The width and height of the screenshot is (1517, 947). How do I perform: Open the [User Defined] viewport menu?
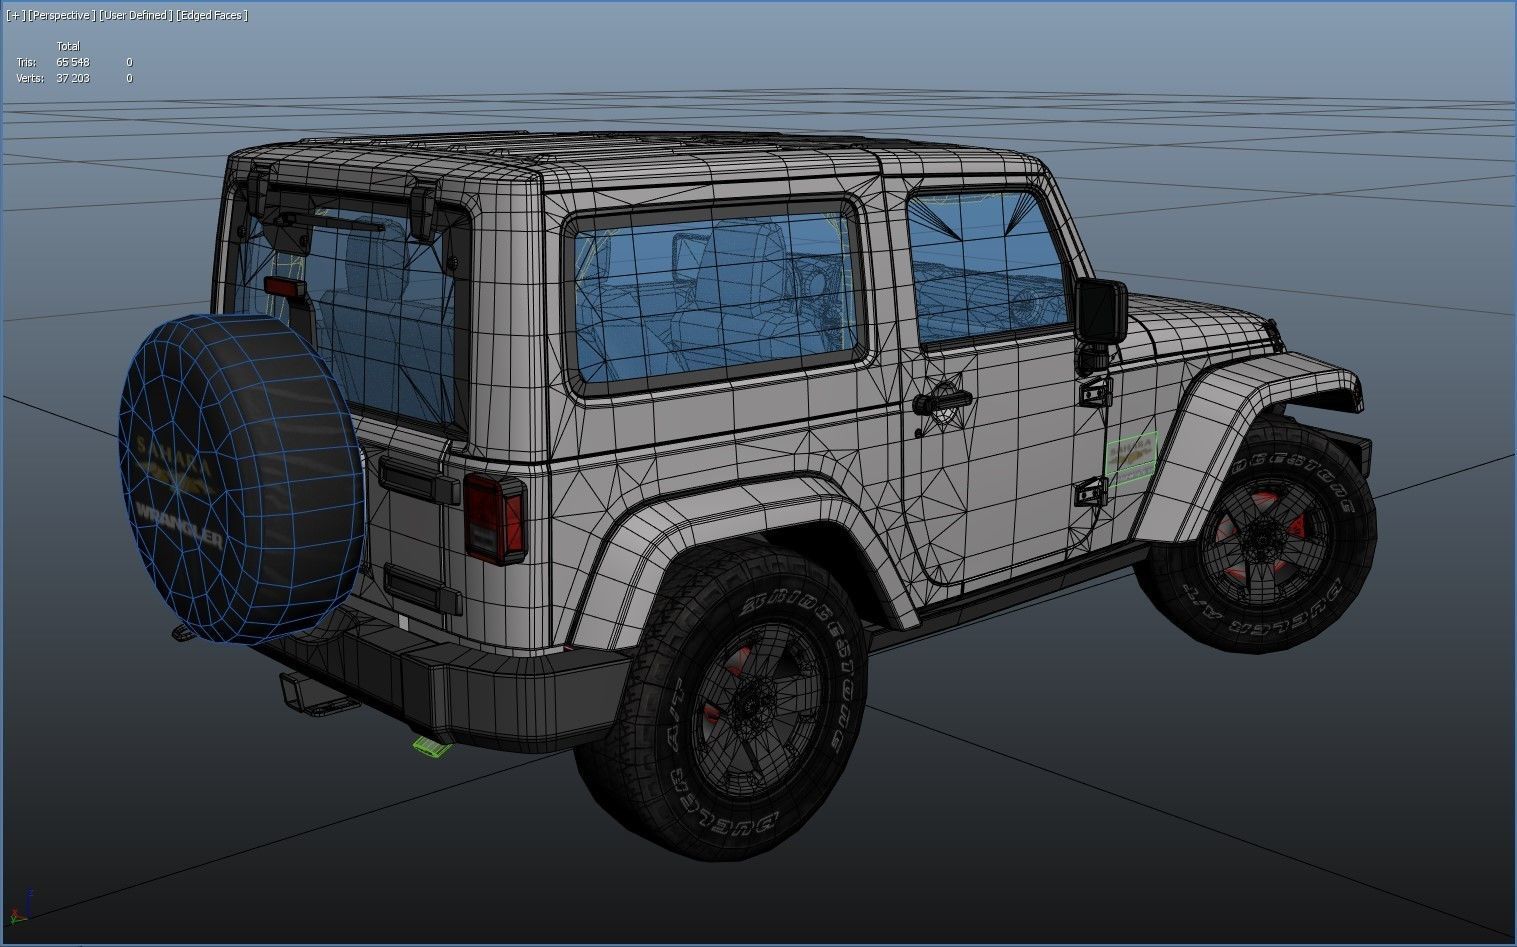tap(135, 15)
